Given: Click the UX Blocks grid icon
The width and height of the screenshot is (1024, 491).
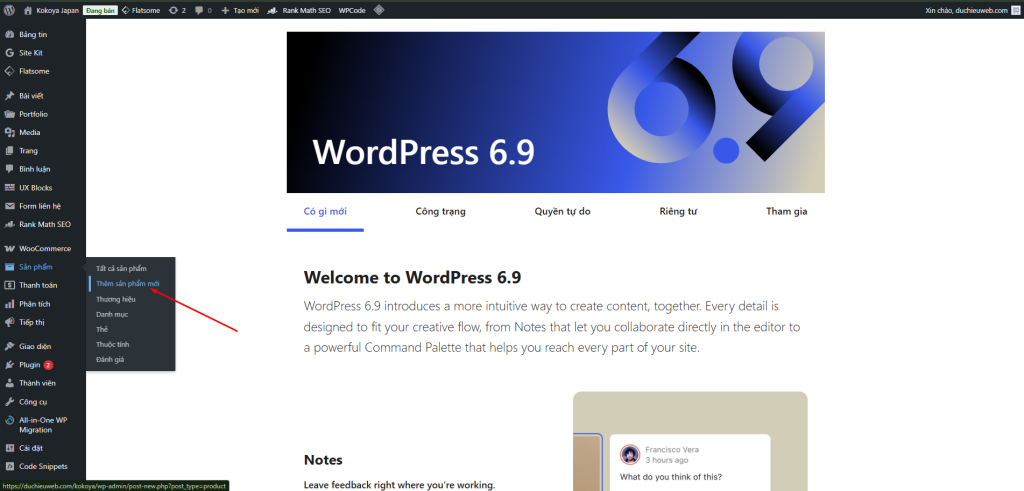Looking at the screenshot, I should [9, 188].
